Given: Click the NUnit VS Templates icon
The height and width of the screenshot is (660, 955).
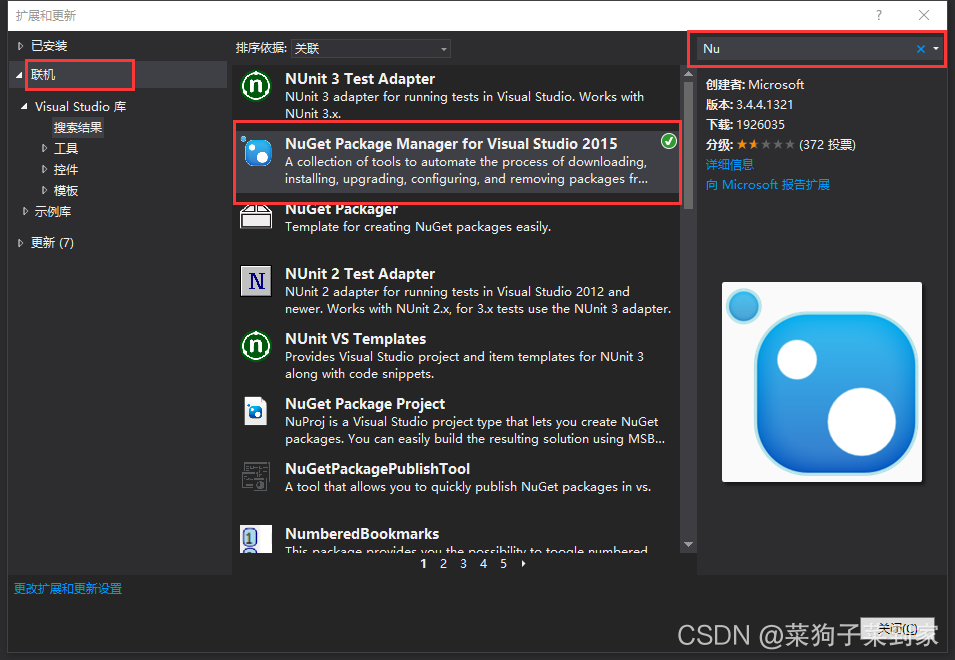Looking at the screenshot, I should (x=256, y=346).
